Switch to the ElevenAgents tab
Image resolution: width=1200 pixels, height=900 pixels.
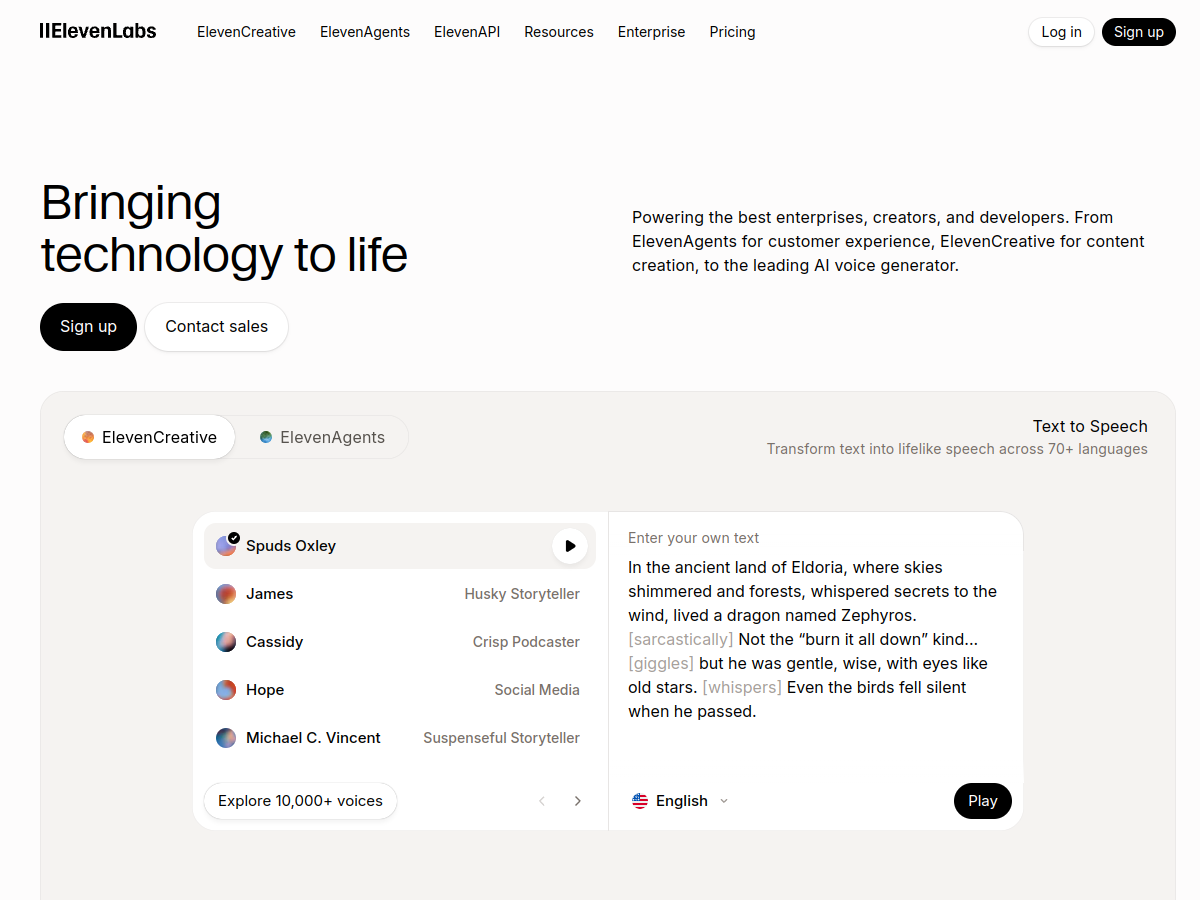322,437
